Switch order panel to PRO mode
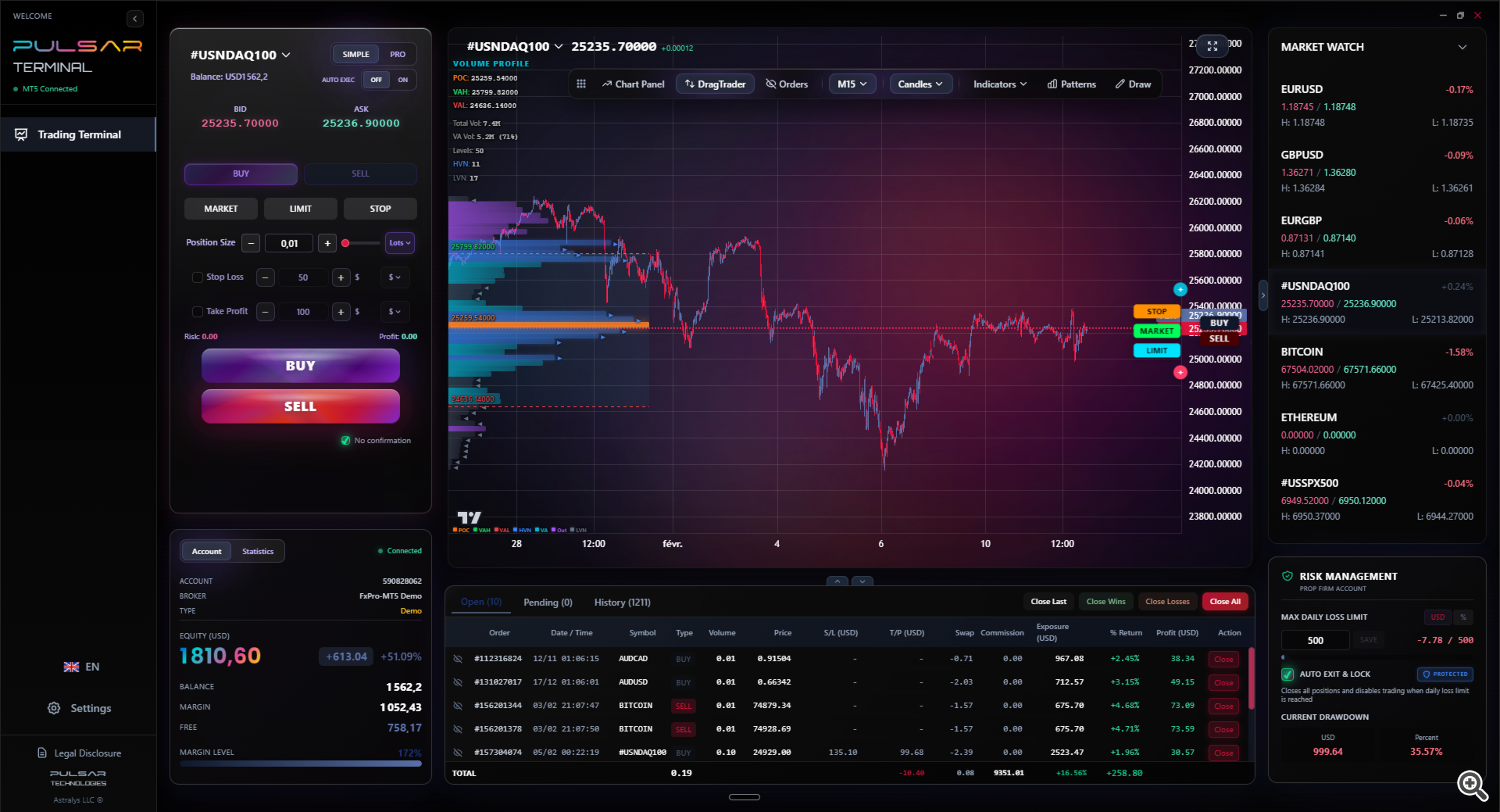Viewport: 1500px width, 812px height. [398, 54]
